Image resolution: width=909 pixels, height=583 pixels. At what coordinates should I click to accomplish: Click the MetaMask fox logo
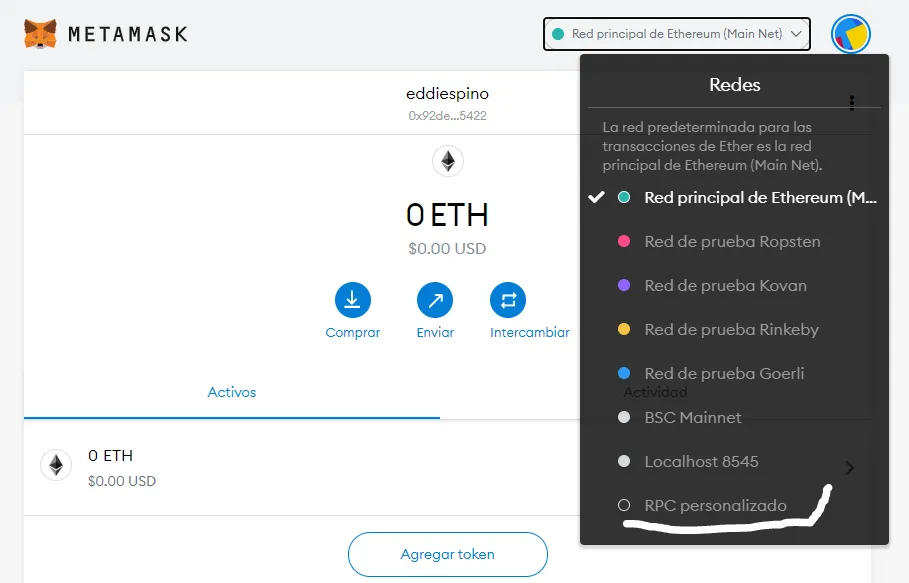click(41, 34)
